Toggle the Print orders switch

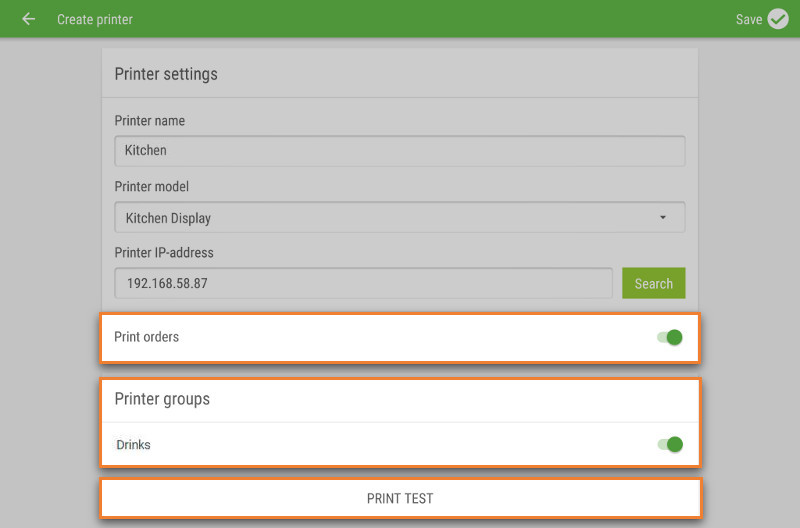coord(670,337)
